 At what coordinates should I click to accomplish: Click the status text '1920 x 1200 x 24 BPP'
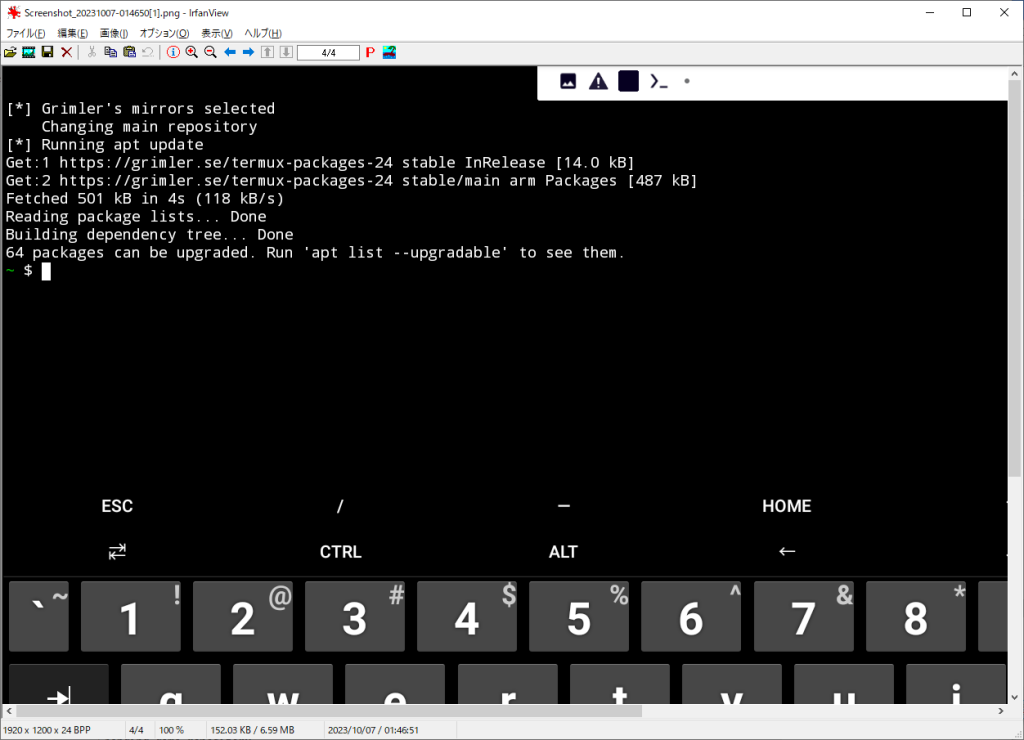[x=47, y=730]
